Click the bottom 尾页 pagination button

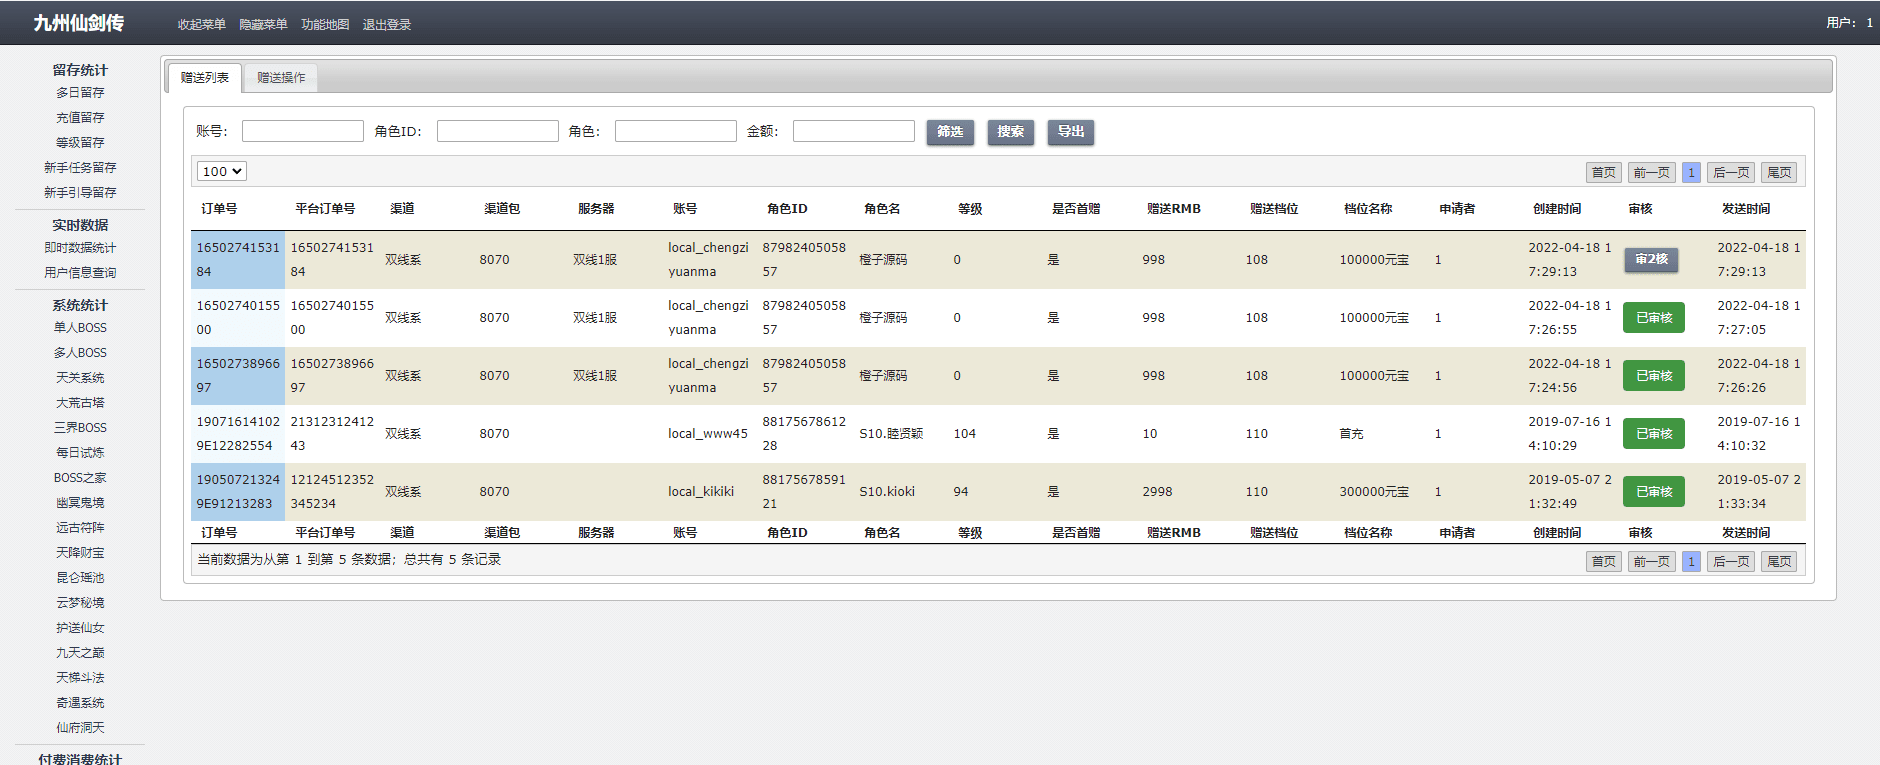coord(1779,562)
